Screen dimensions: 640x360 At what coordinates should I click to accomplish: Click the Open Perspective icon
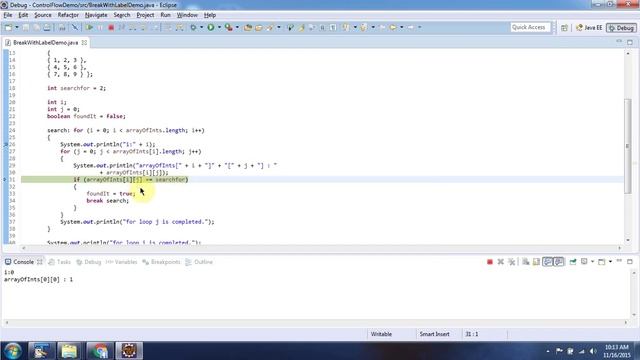click(564, 28)
